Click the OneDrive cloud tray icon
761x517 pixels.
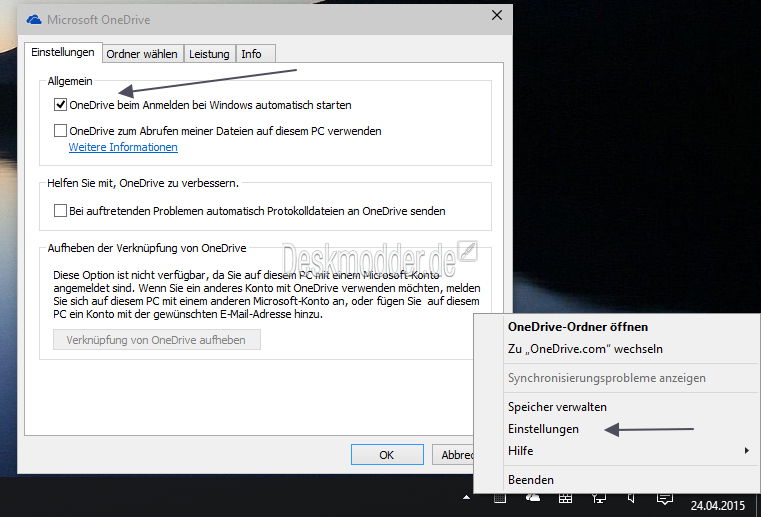533,498
